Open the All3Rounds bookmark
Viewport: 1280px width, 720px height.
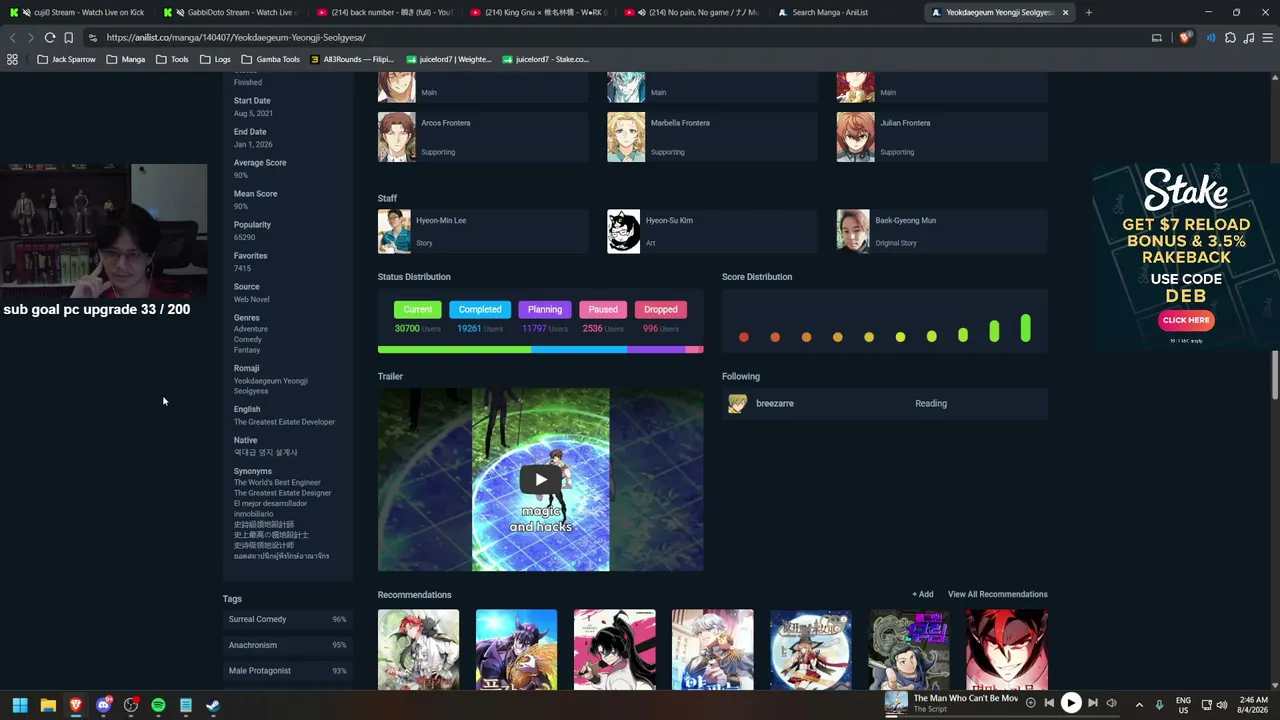352,59
